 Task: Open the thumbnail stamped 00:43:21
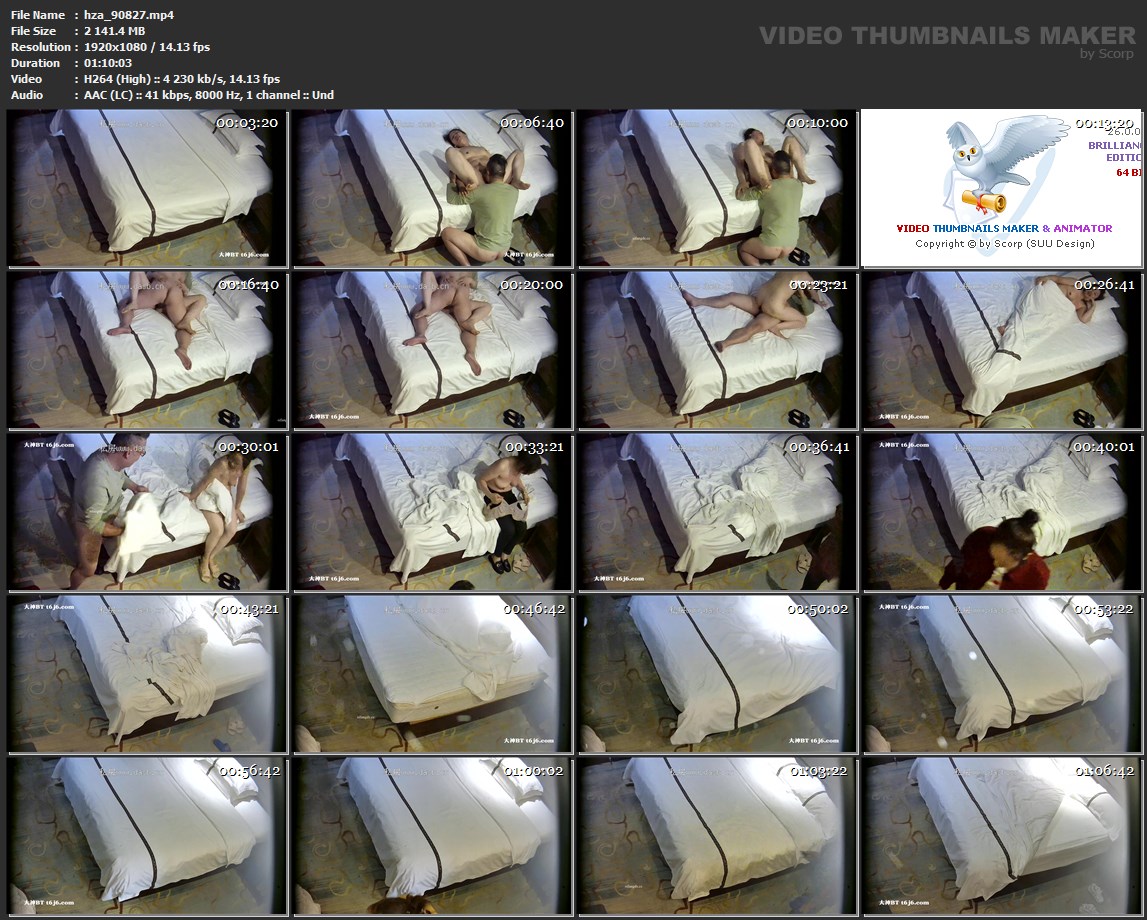tap(147, 674)
